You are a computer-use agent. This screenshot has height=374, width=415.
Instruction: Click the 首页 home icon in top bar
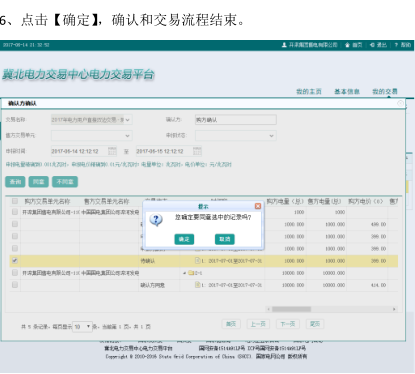347,45
